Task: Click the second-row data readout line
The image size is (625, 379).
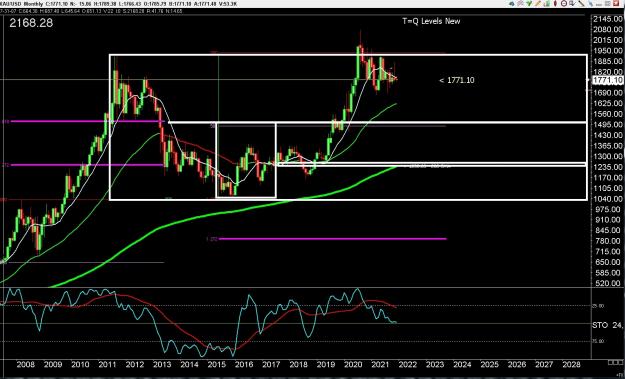Action: 91,11
